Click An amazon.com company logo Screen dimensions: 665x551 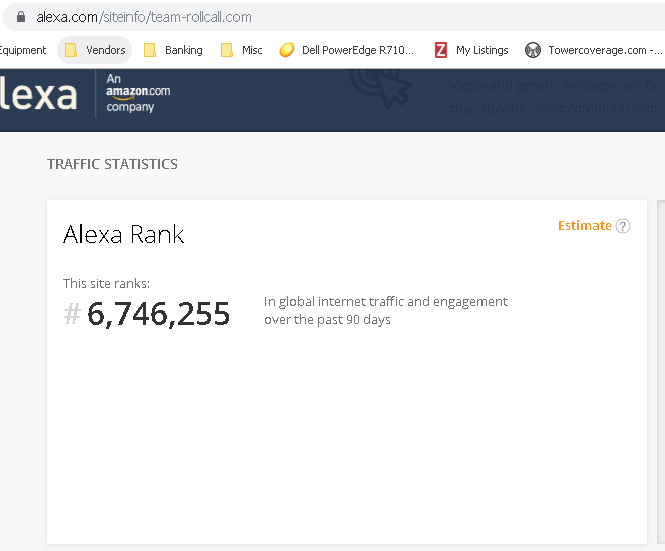138,92
